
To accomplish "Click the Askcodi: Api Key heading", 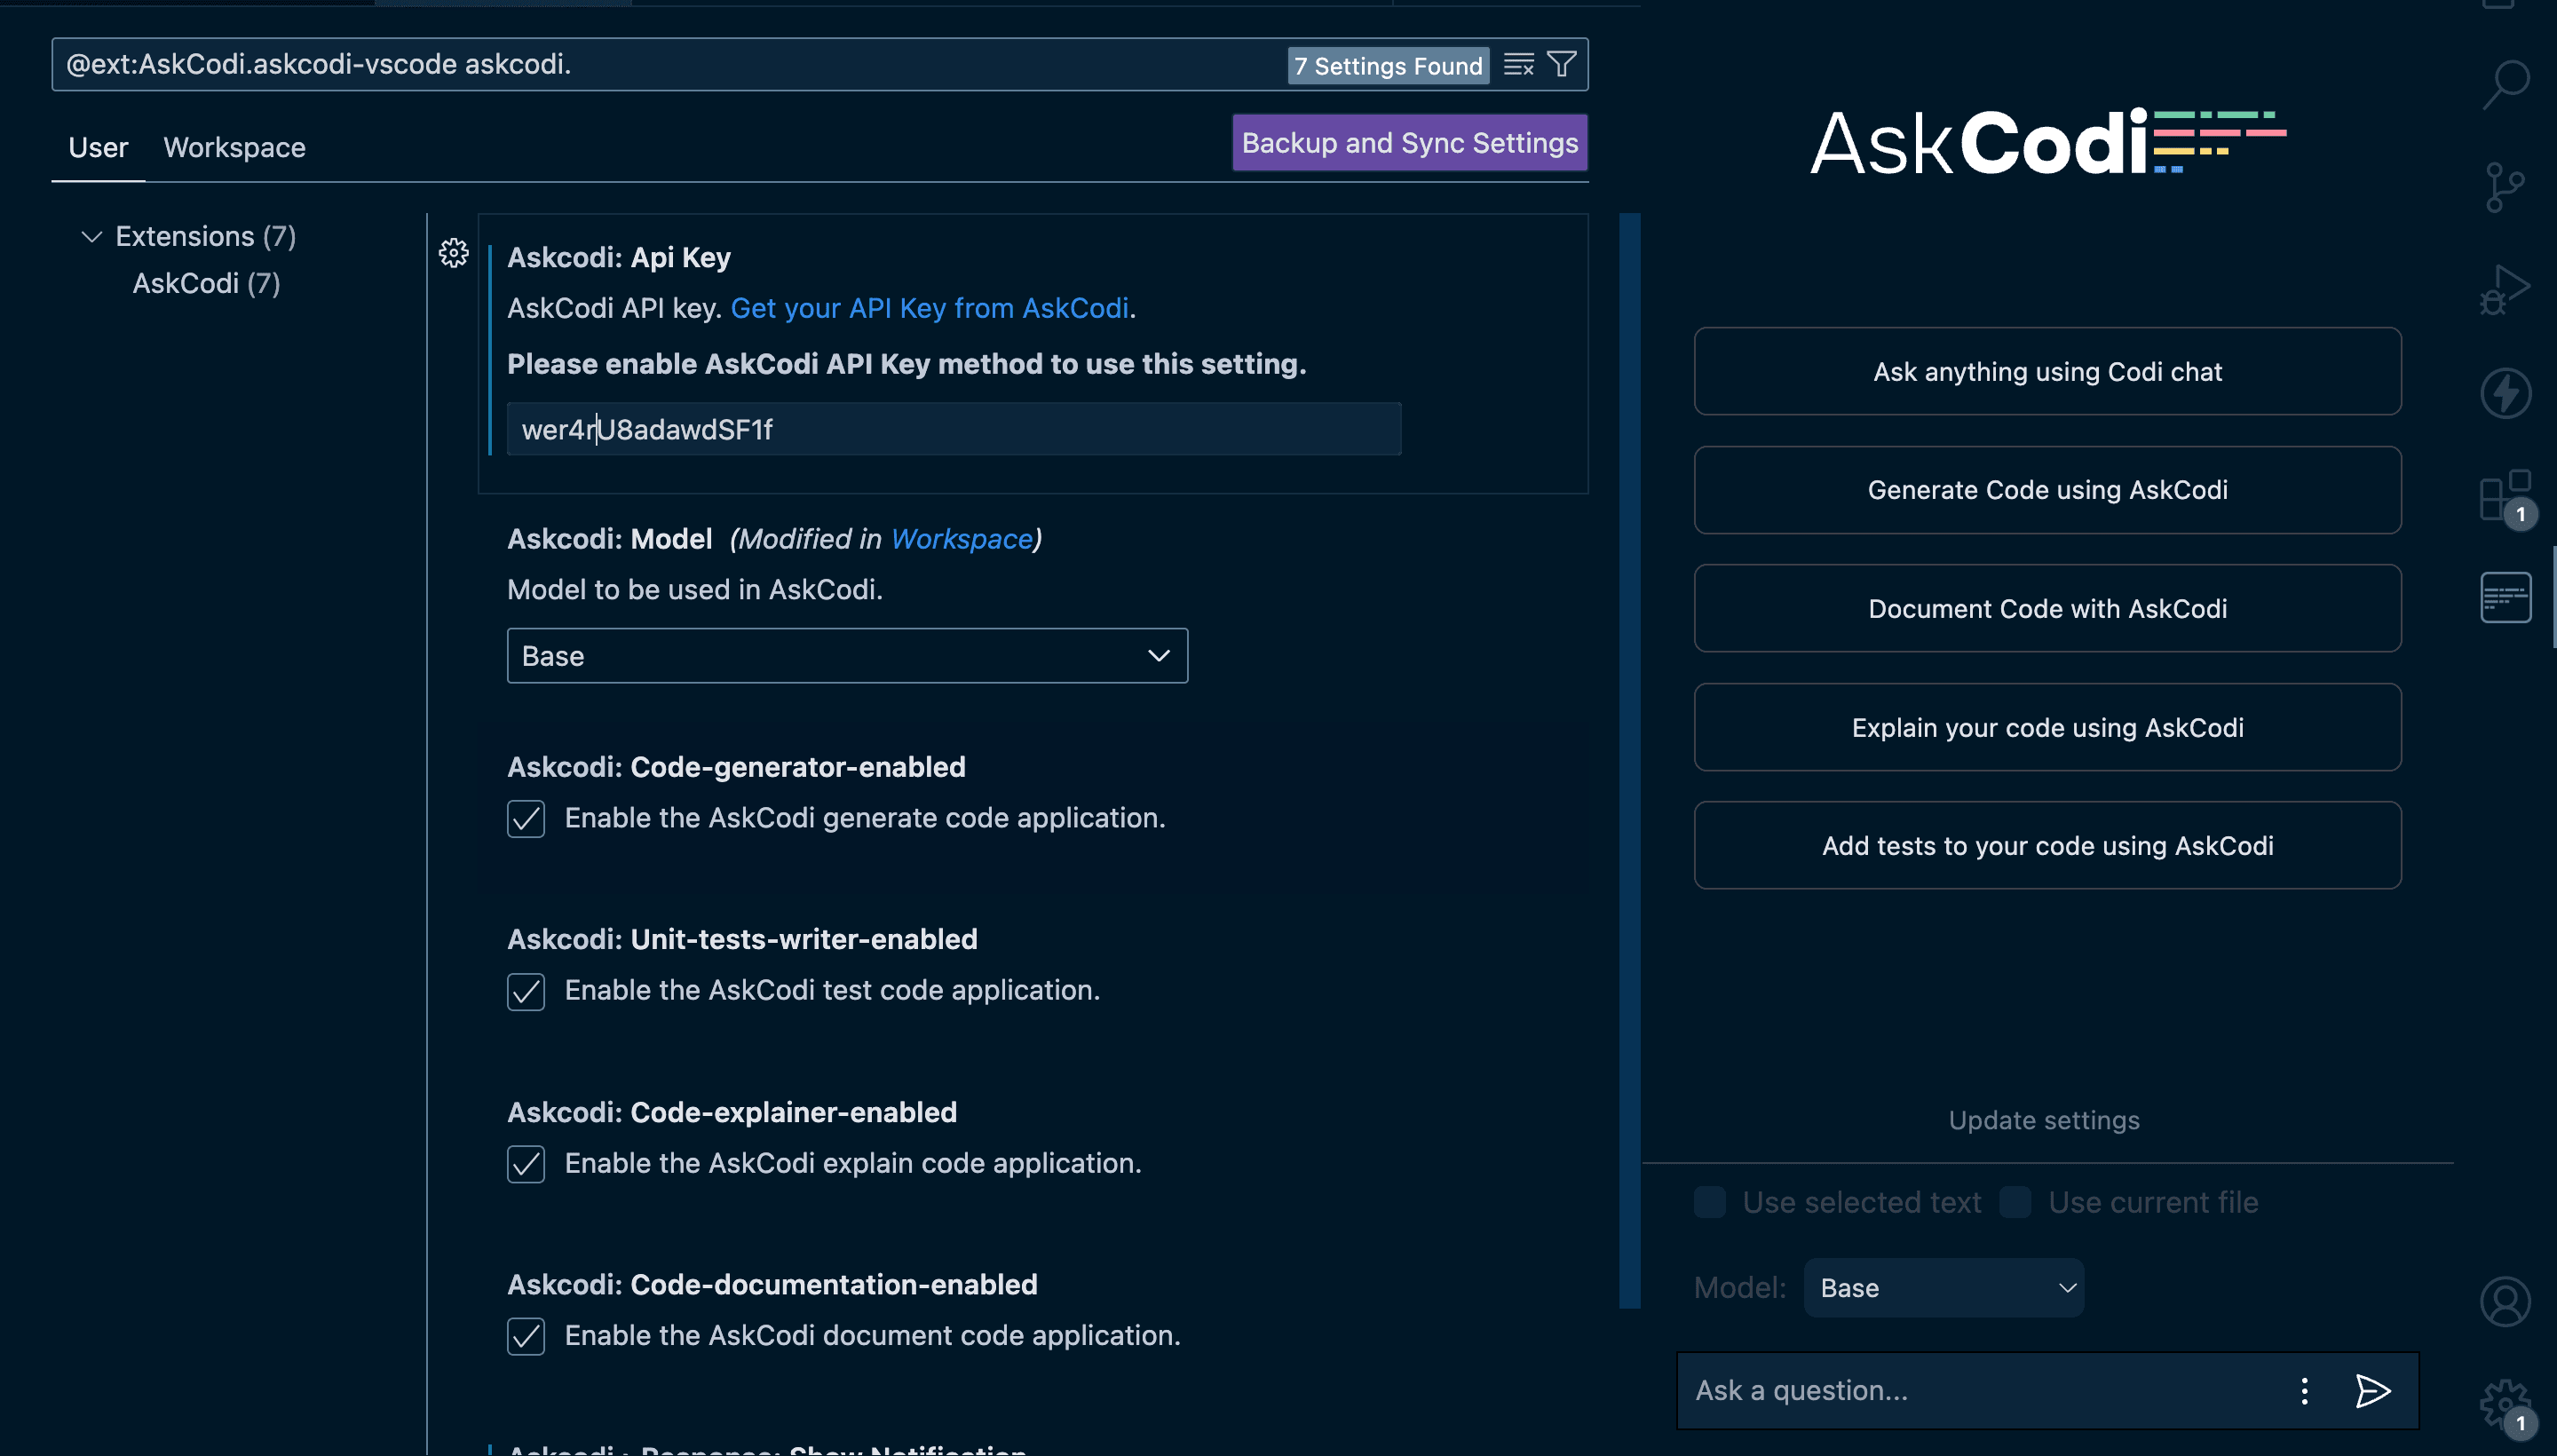I will [619, 258].
